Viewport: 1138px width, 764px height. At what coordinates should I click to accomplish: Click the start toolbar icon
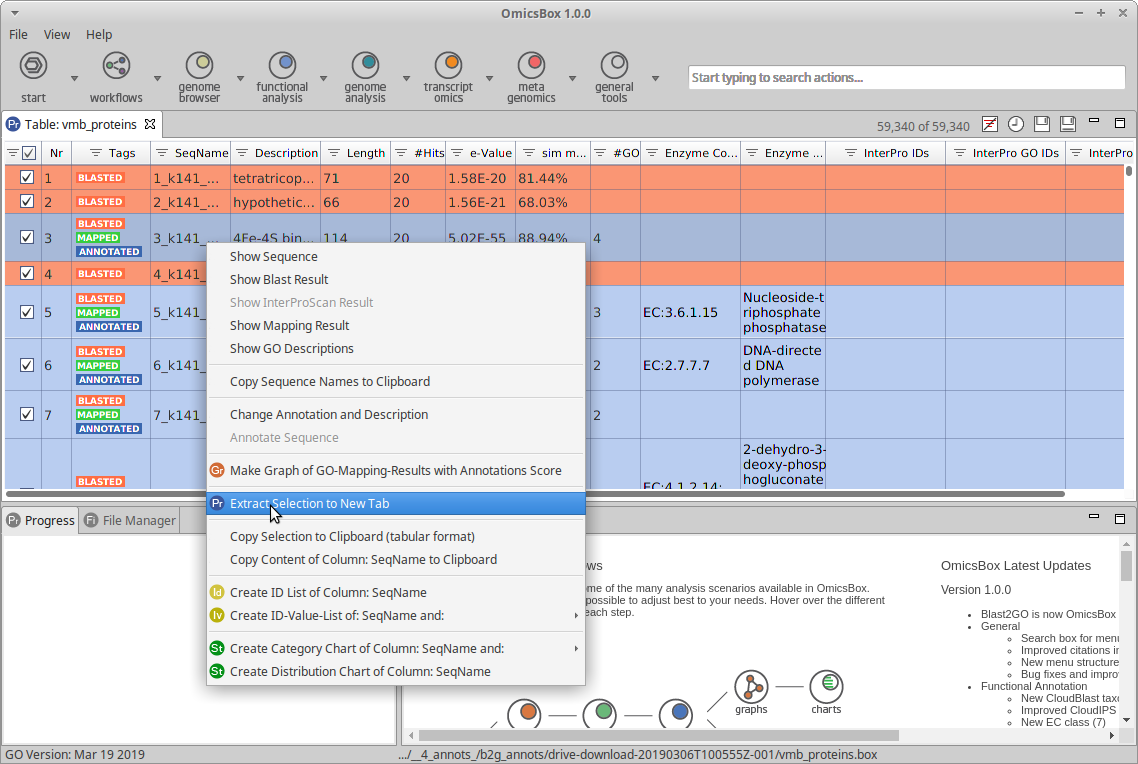point(33,67)
